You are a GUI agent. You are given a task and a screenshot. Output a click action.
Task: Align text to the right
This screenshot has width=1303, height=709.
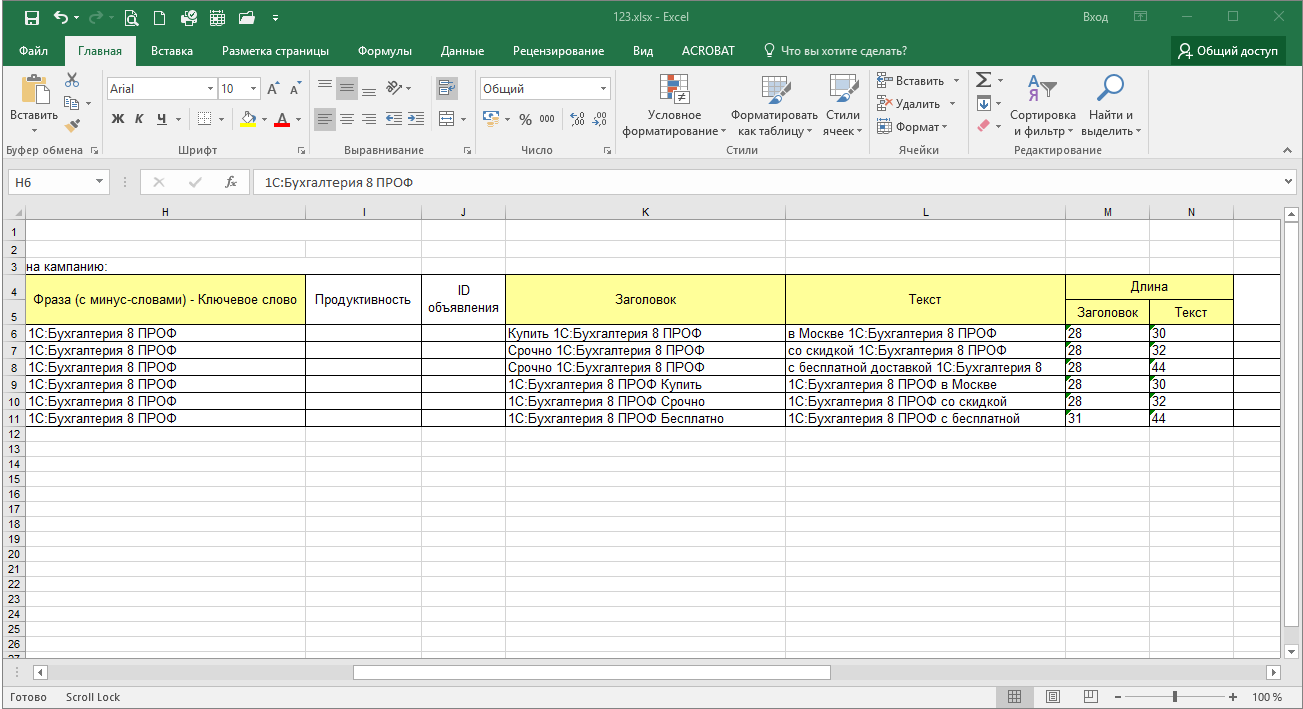tap(369, 119)
